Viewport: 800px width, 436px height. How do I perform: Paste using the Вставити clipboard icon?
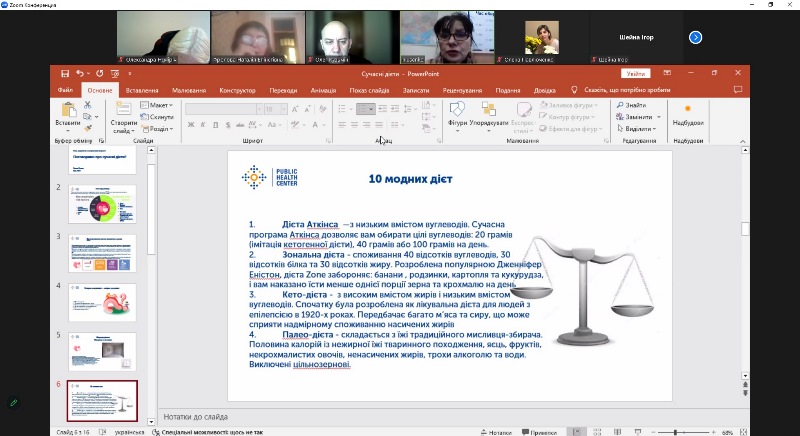pyautogui.click(x=68, y=110)
